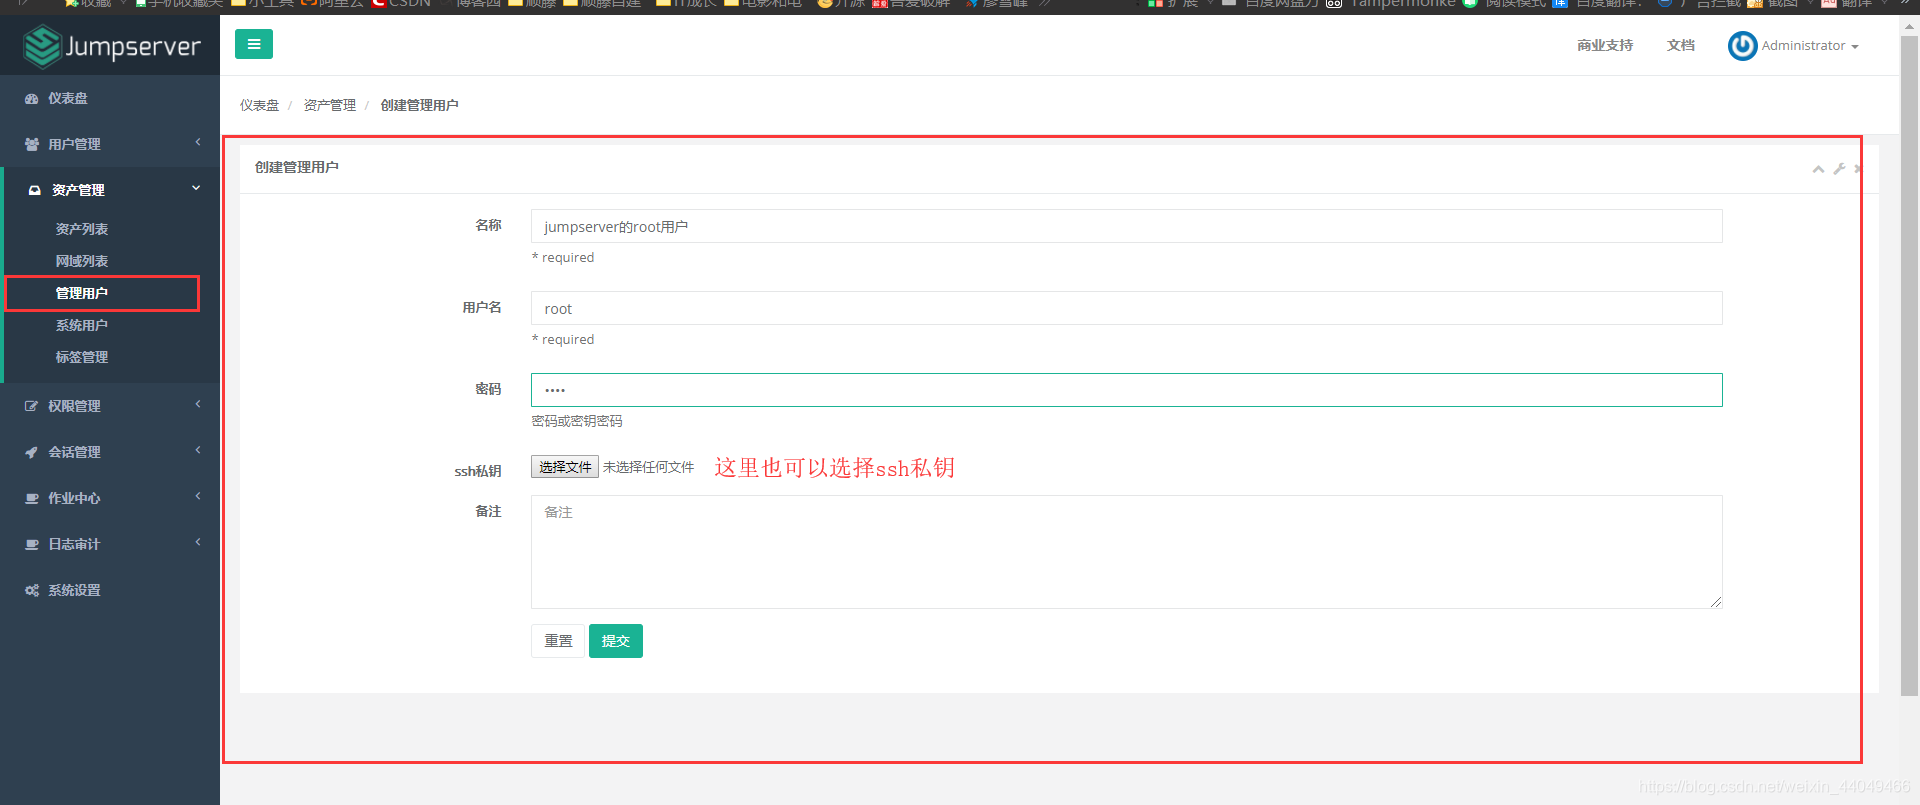Click the panel wrench settings icon
This screenshot has width=1920, height=805.
click(1839, 169)
